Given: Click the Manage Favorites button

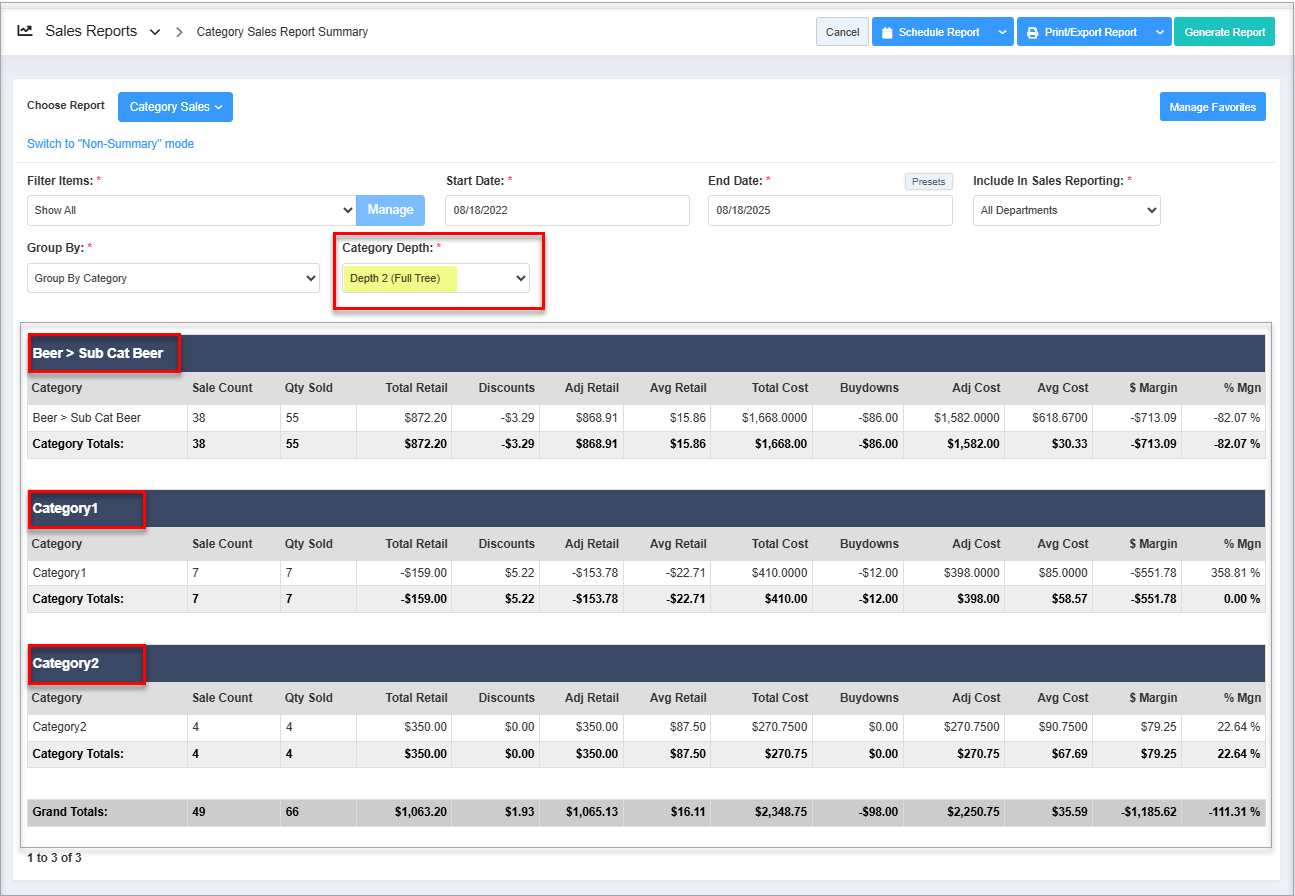Looking at the screenshot, I should [1212, 107].
